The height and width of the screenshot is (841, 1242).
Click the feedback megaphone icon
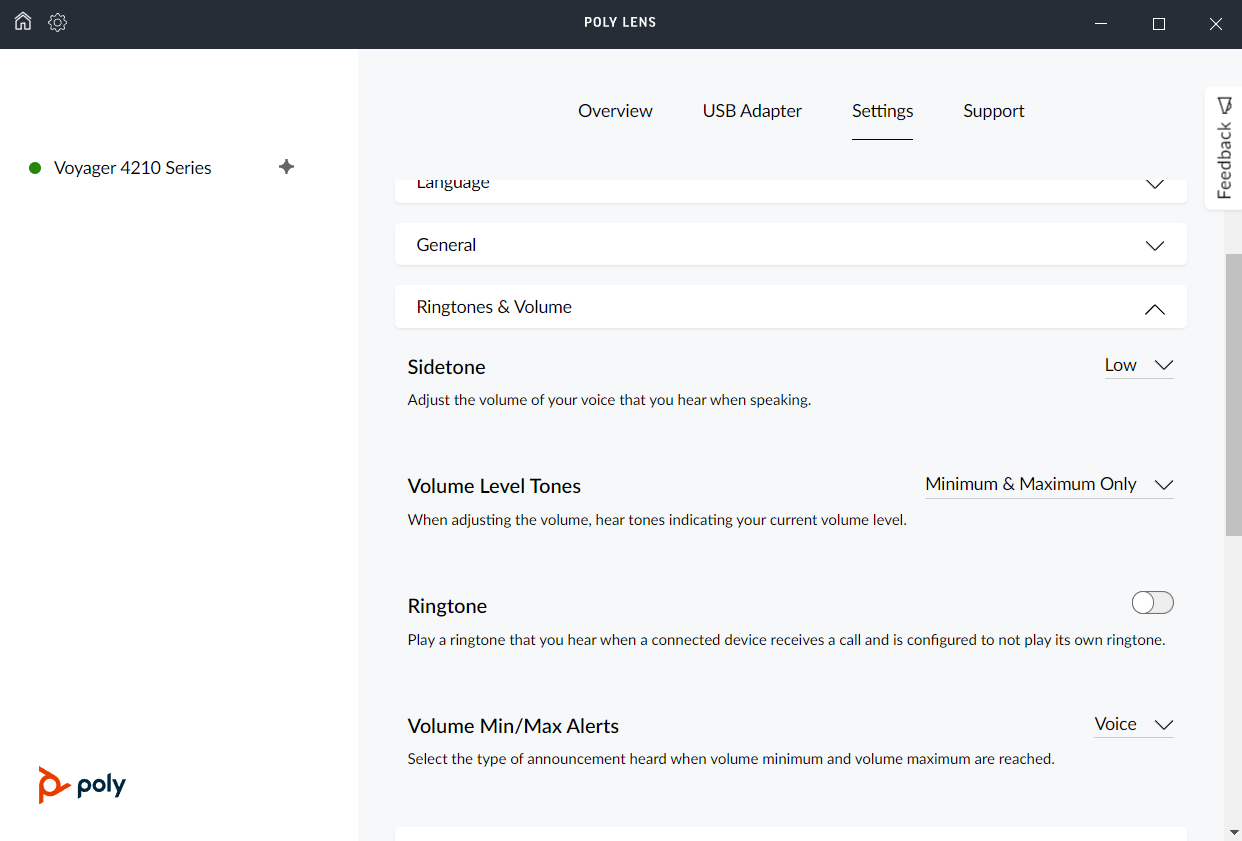click(1226, 104)
